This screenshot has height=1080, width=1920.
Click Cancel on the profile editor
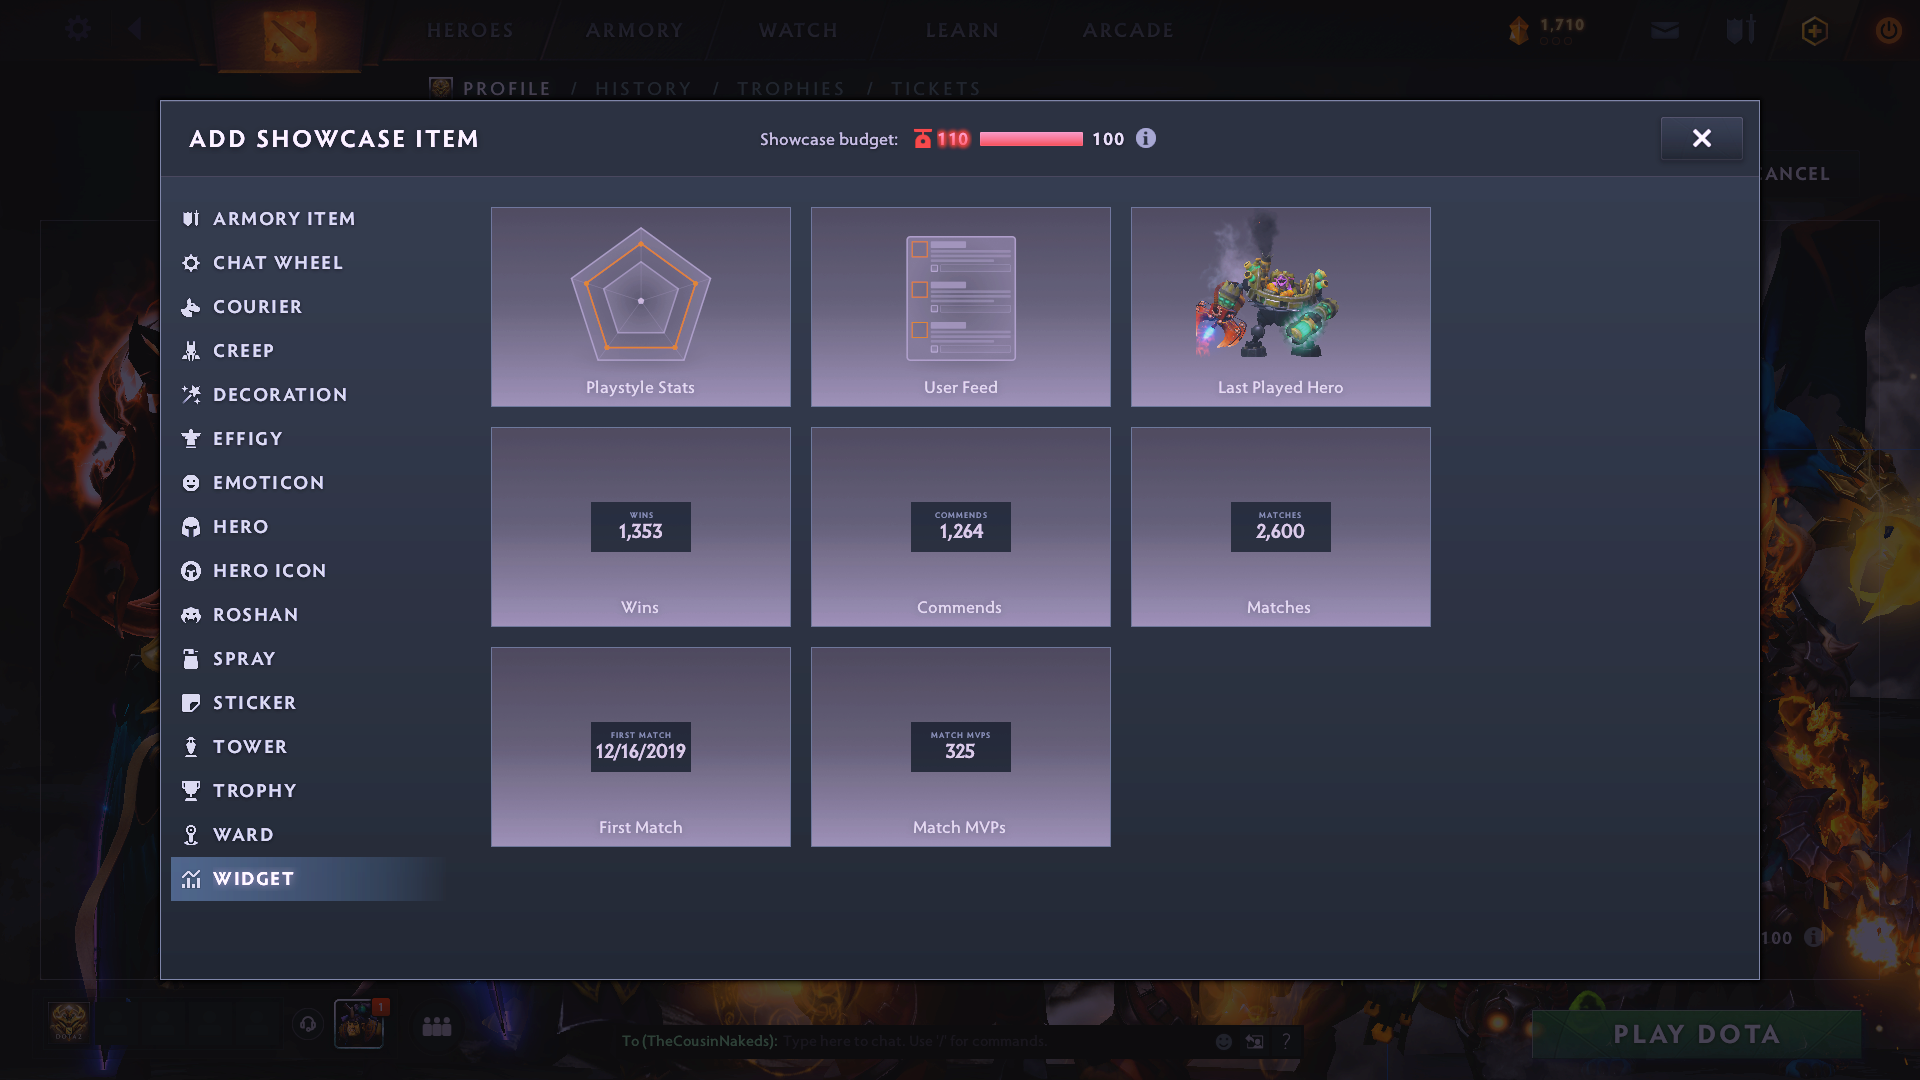pos(1796,173)
